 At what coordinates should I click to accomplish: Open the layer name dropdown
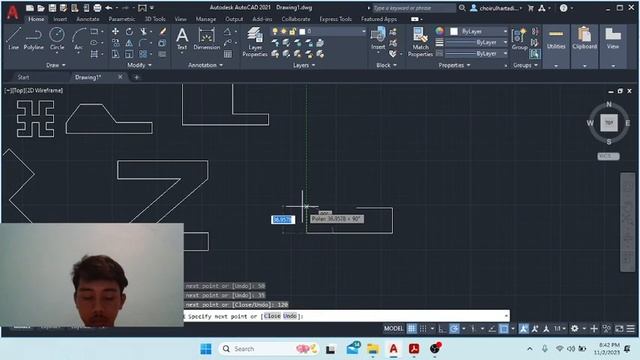coord(363,31)
